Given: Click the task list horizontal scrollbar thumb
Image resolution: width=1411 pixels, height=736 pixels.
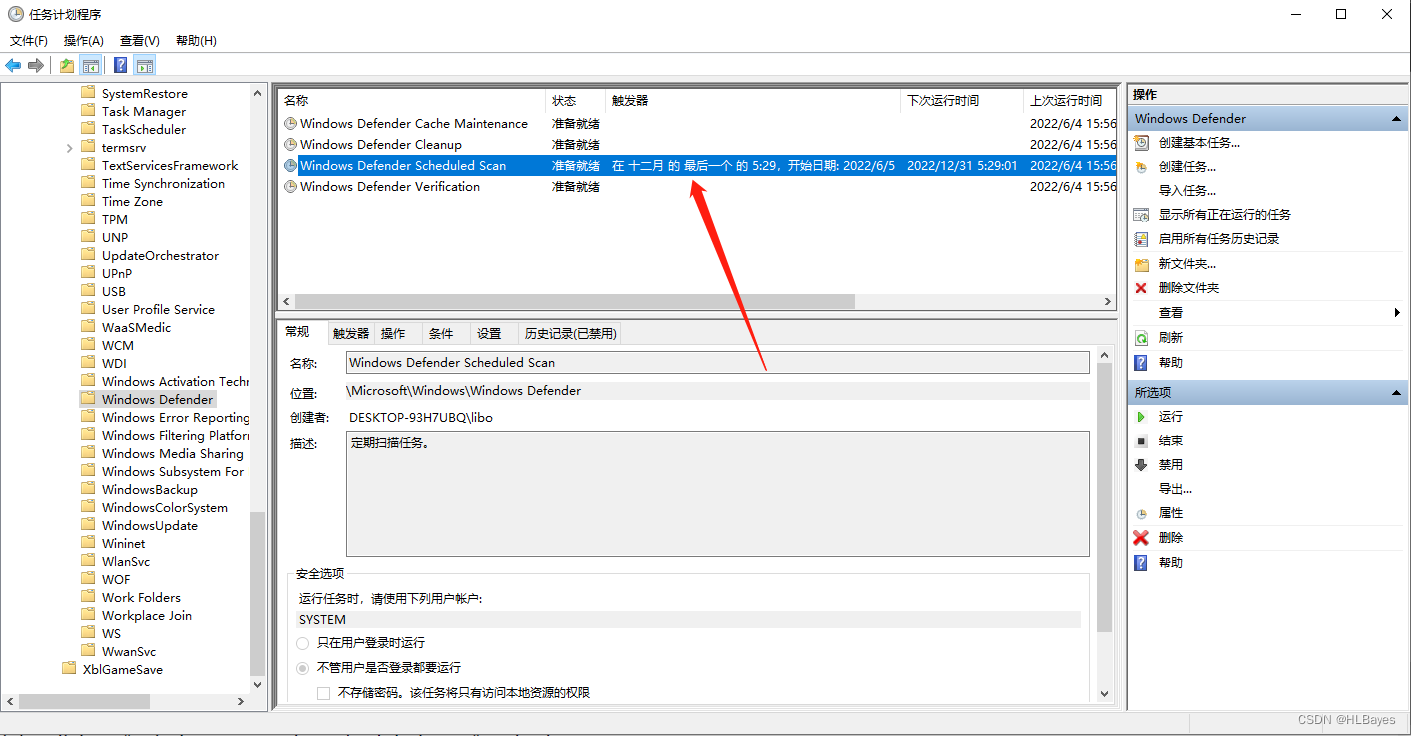Looking at the screenshot, I should (575, 301).
